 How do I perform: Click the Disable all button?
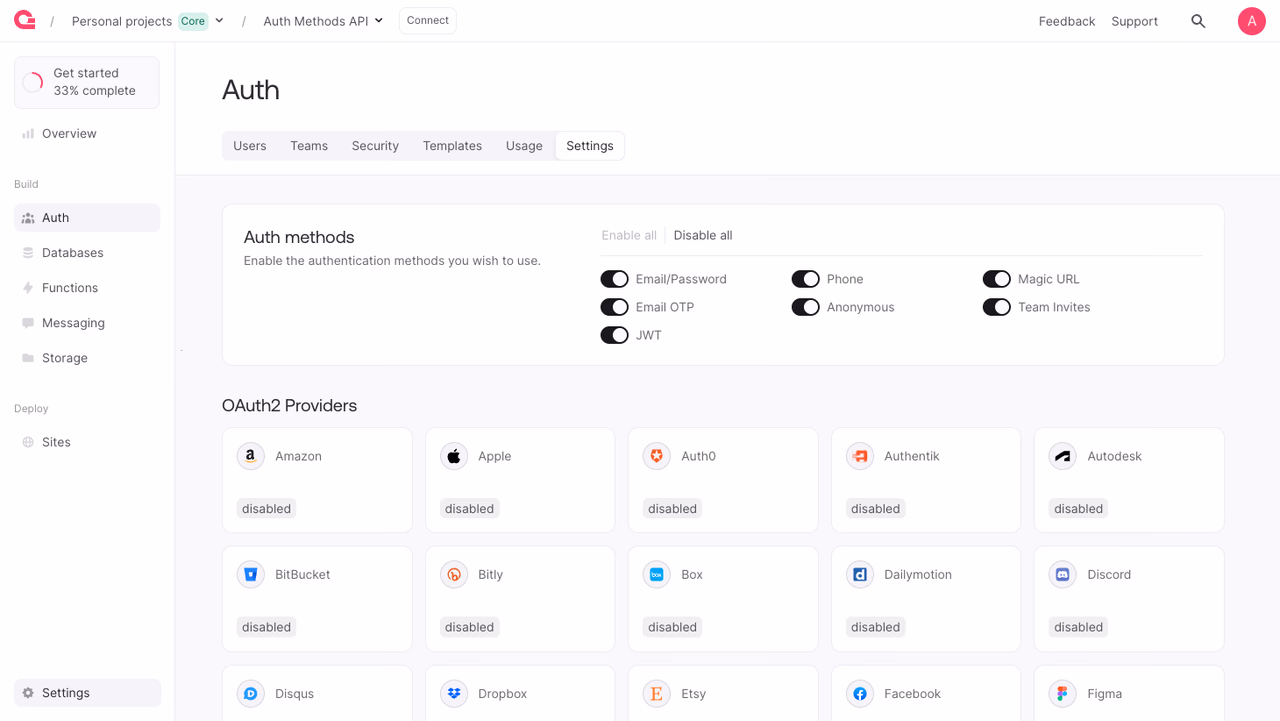[x=703, y=236]
